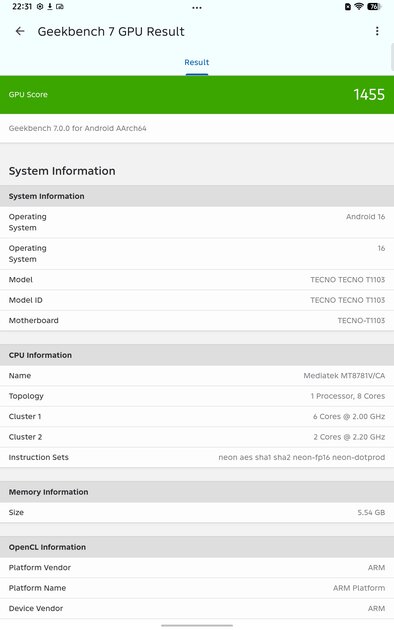This screenshot has height=630, width=394.
Task: Tap the Cluster 2 value 2 Cores @ 2.20 GHz
Action: pos(349,437)
